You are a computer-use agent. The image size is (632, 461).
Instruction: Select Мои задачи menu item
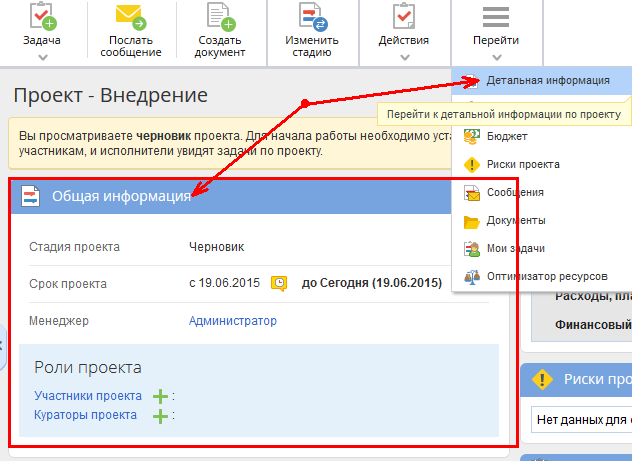tap(515, 248)
